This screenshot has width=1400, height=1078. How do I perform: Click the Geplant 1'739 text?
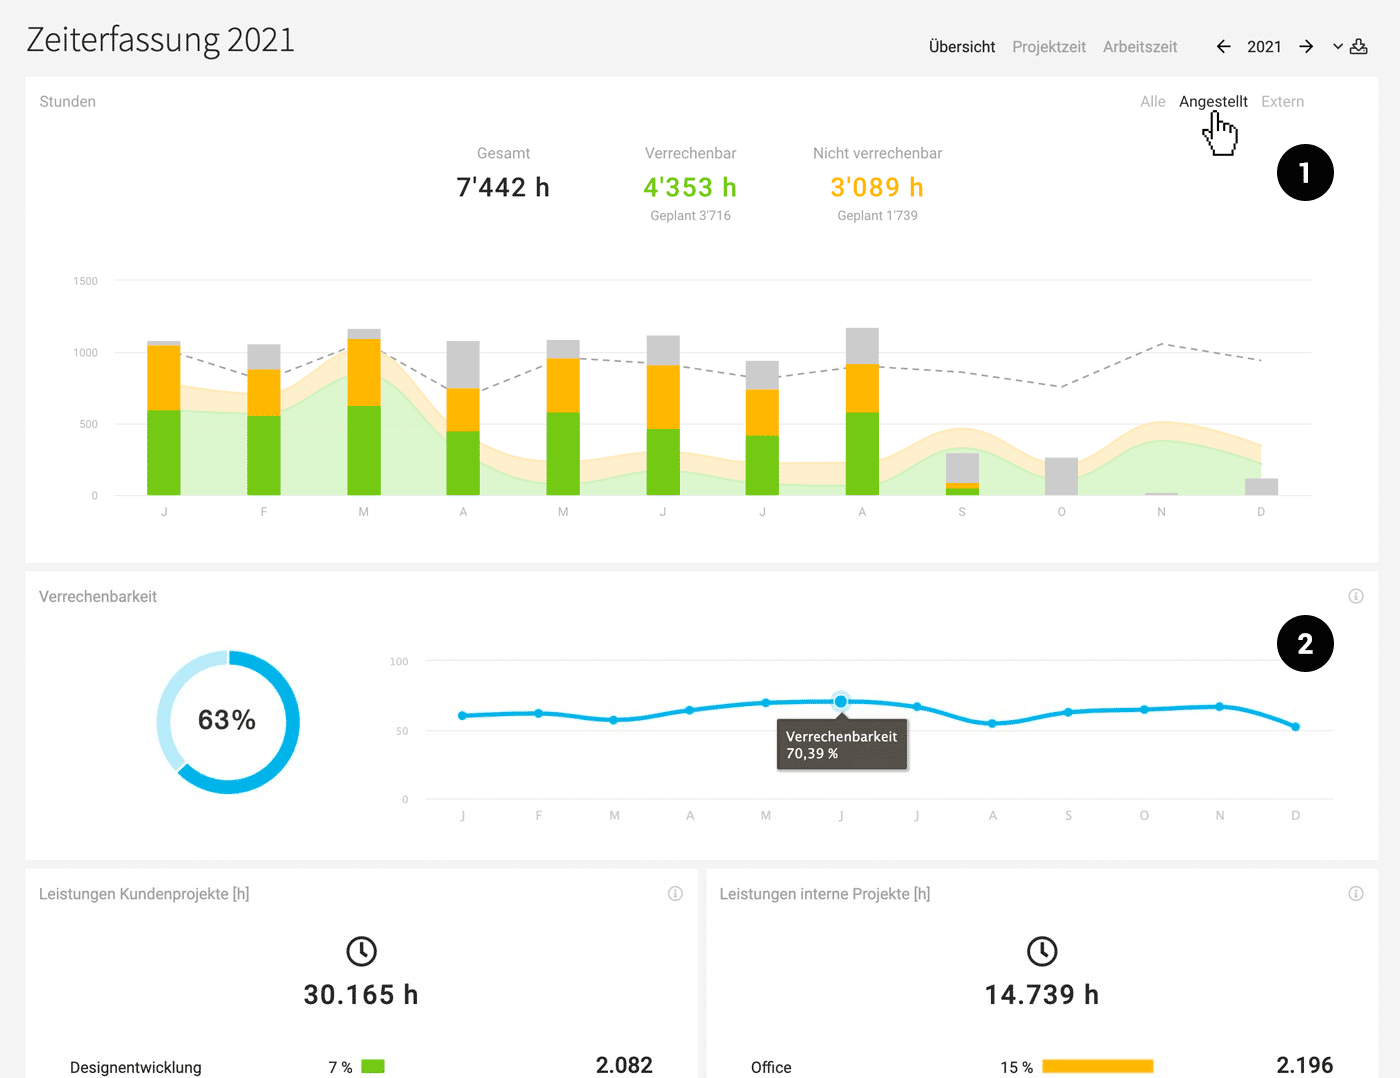877,215
